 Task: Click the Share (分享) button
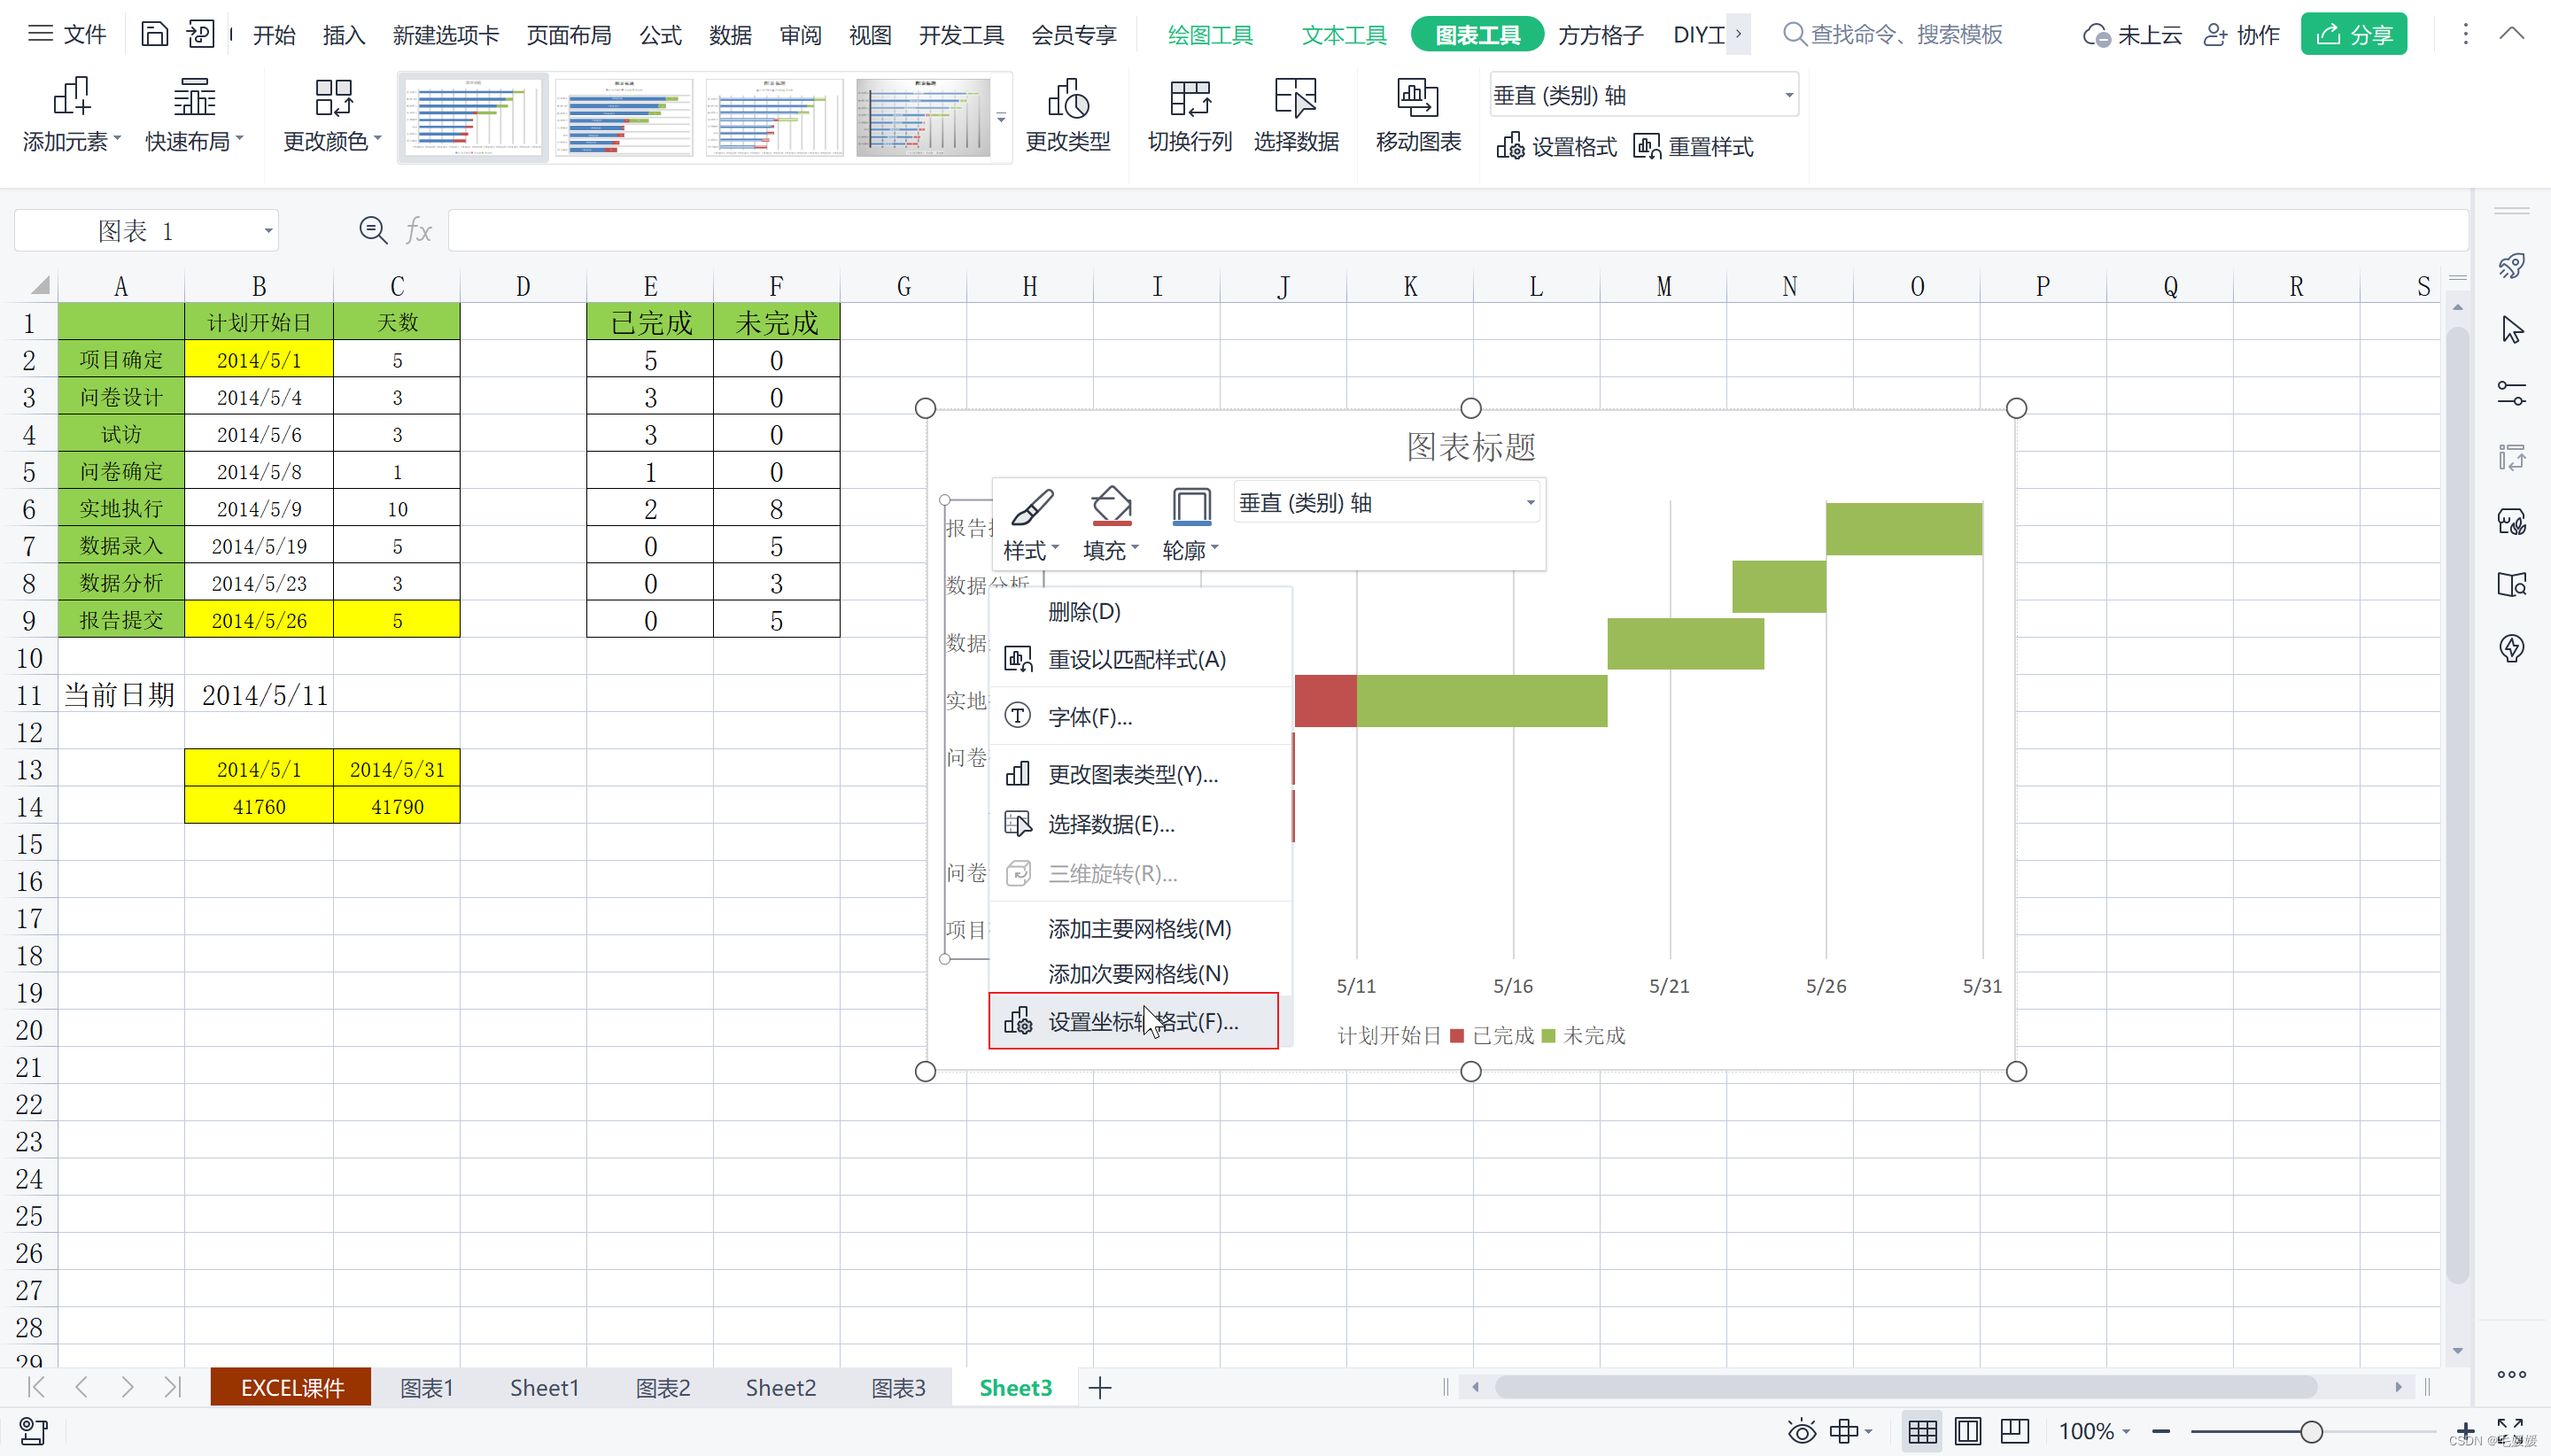point(2353,35)
